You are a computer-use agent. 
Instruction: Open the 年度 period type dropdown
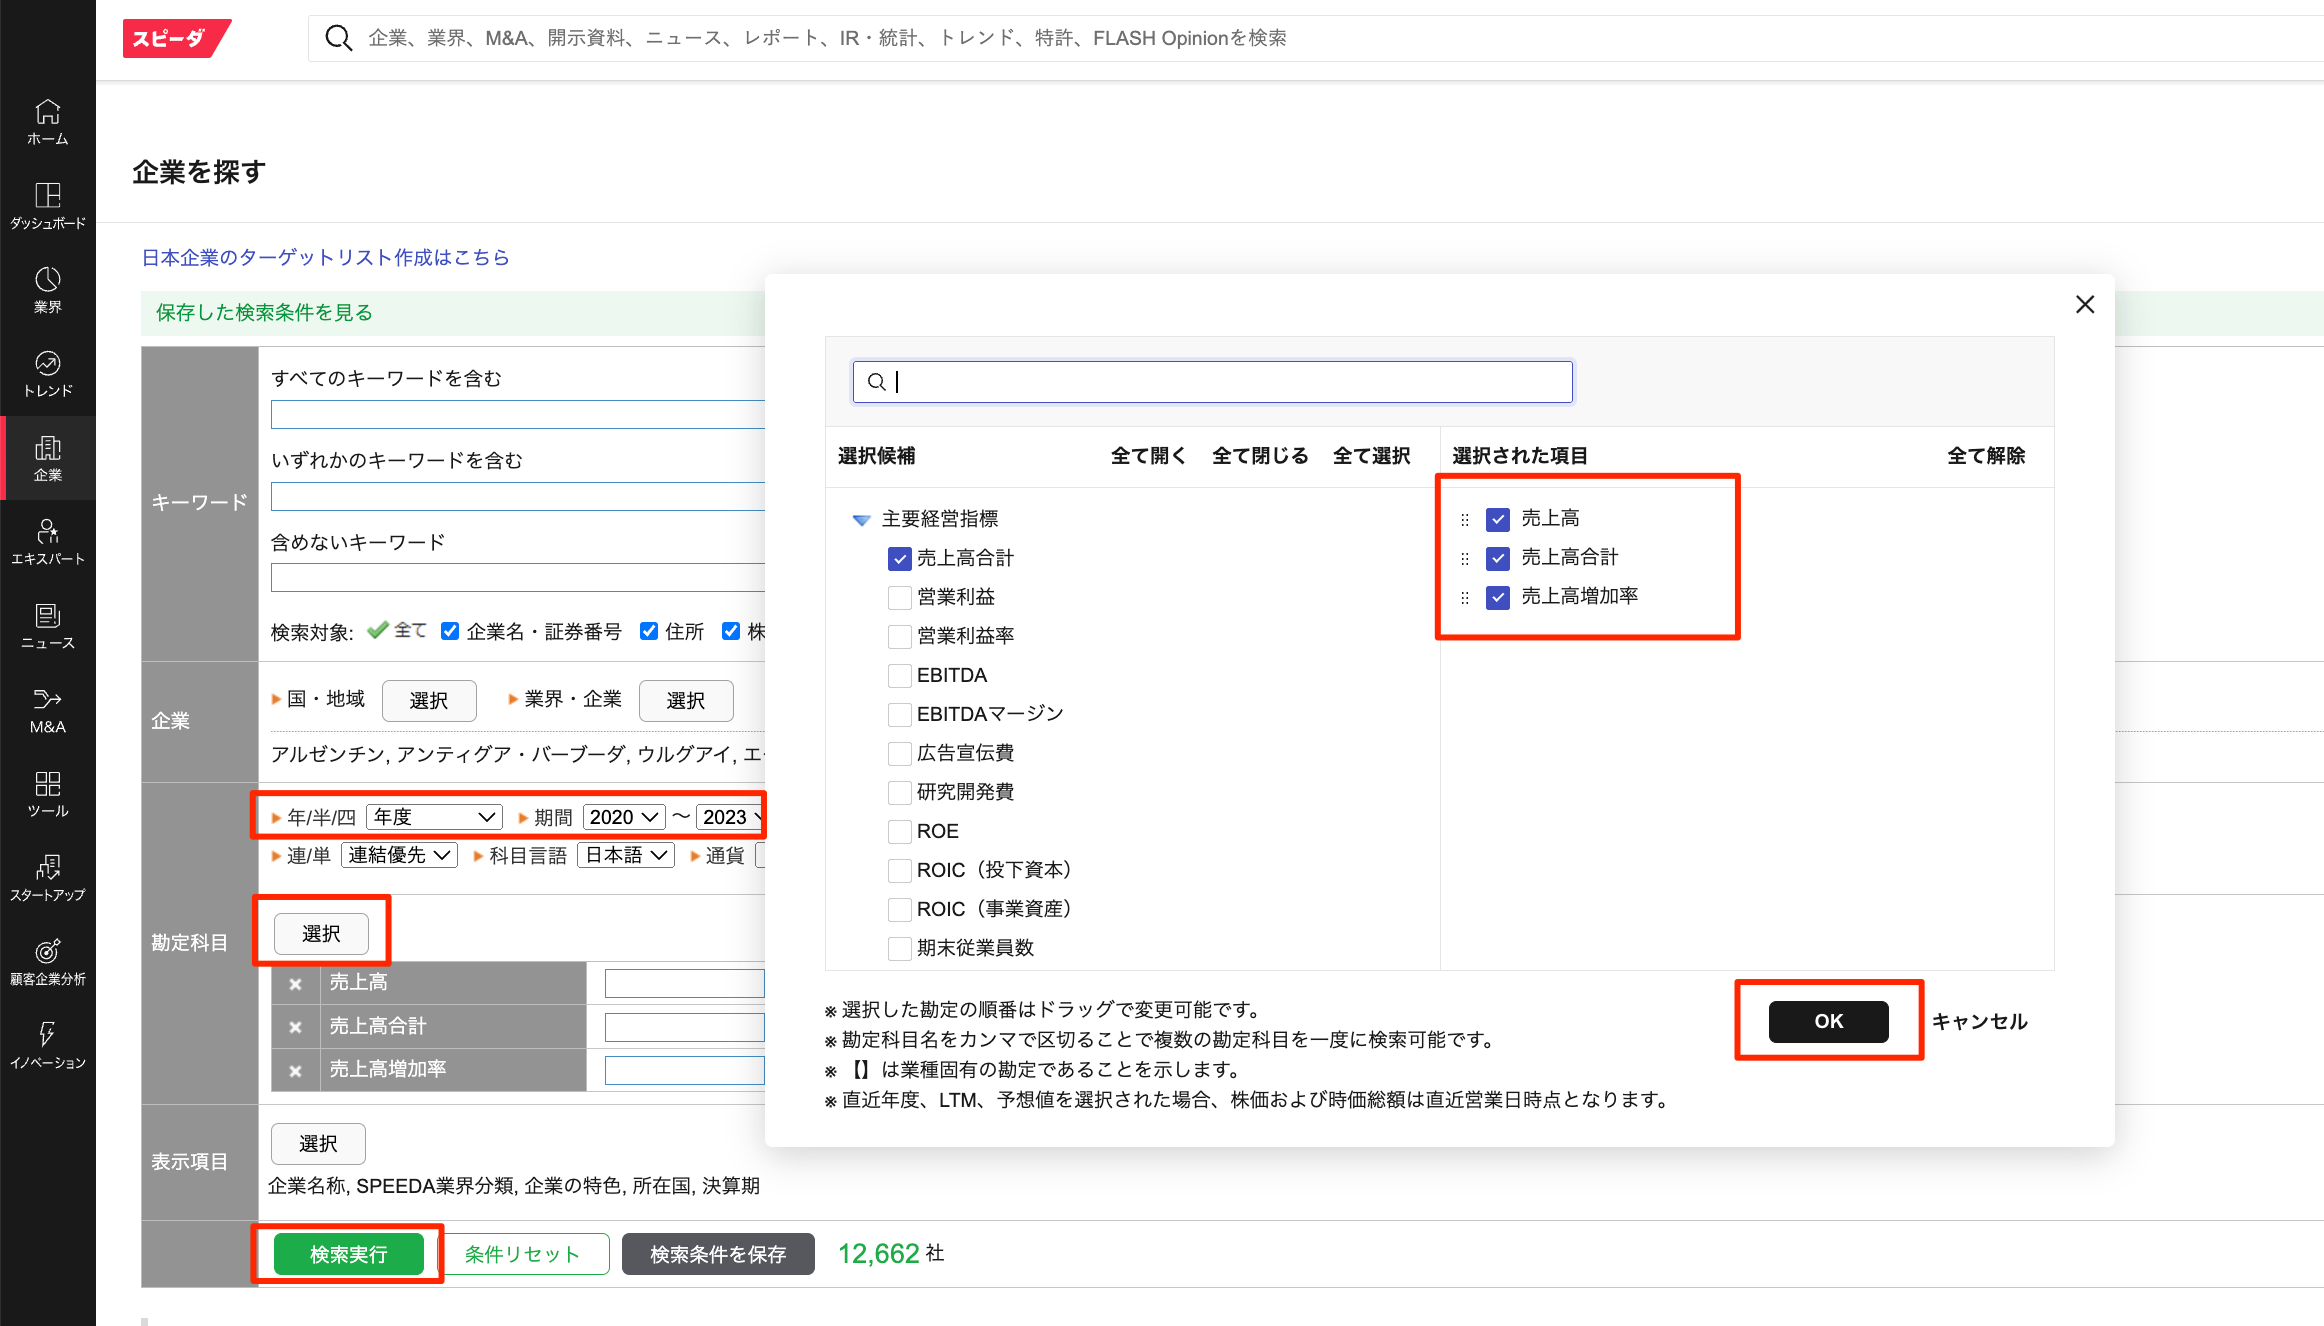pos(434,817)
